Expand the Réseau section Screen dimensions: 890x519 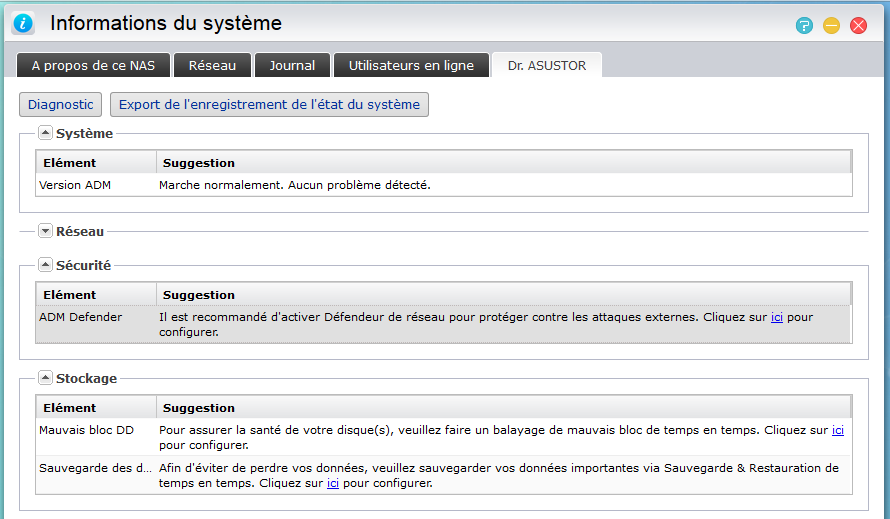pos(45,231)
